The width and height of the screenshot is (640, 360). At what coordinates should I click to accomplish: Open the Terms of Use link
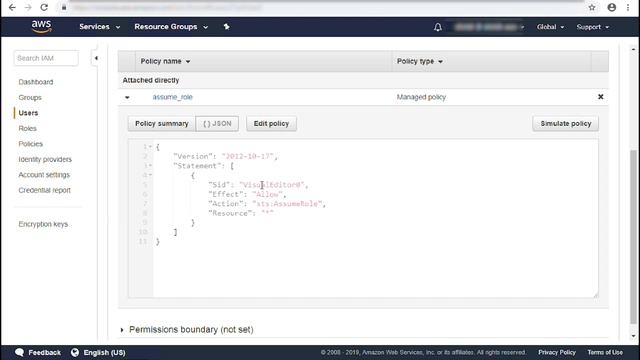(x=605, y=352)
